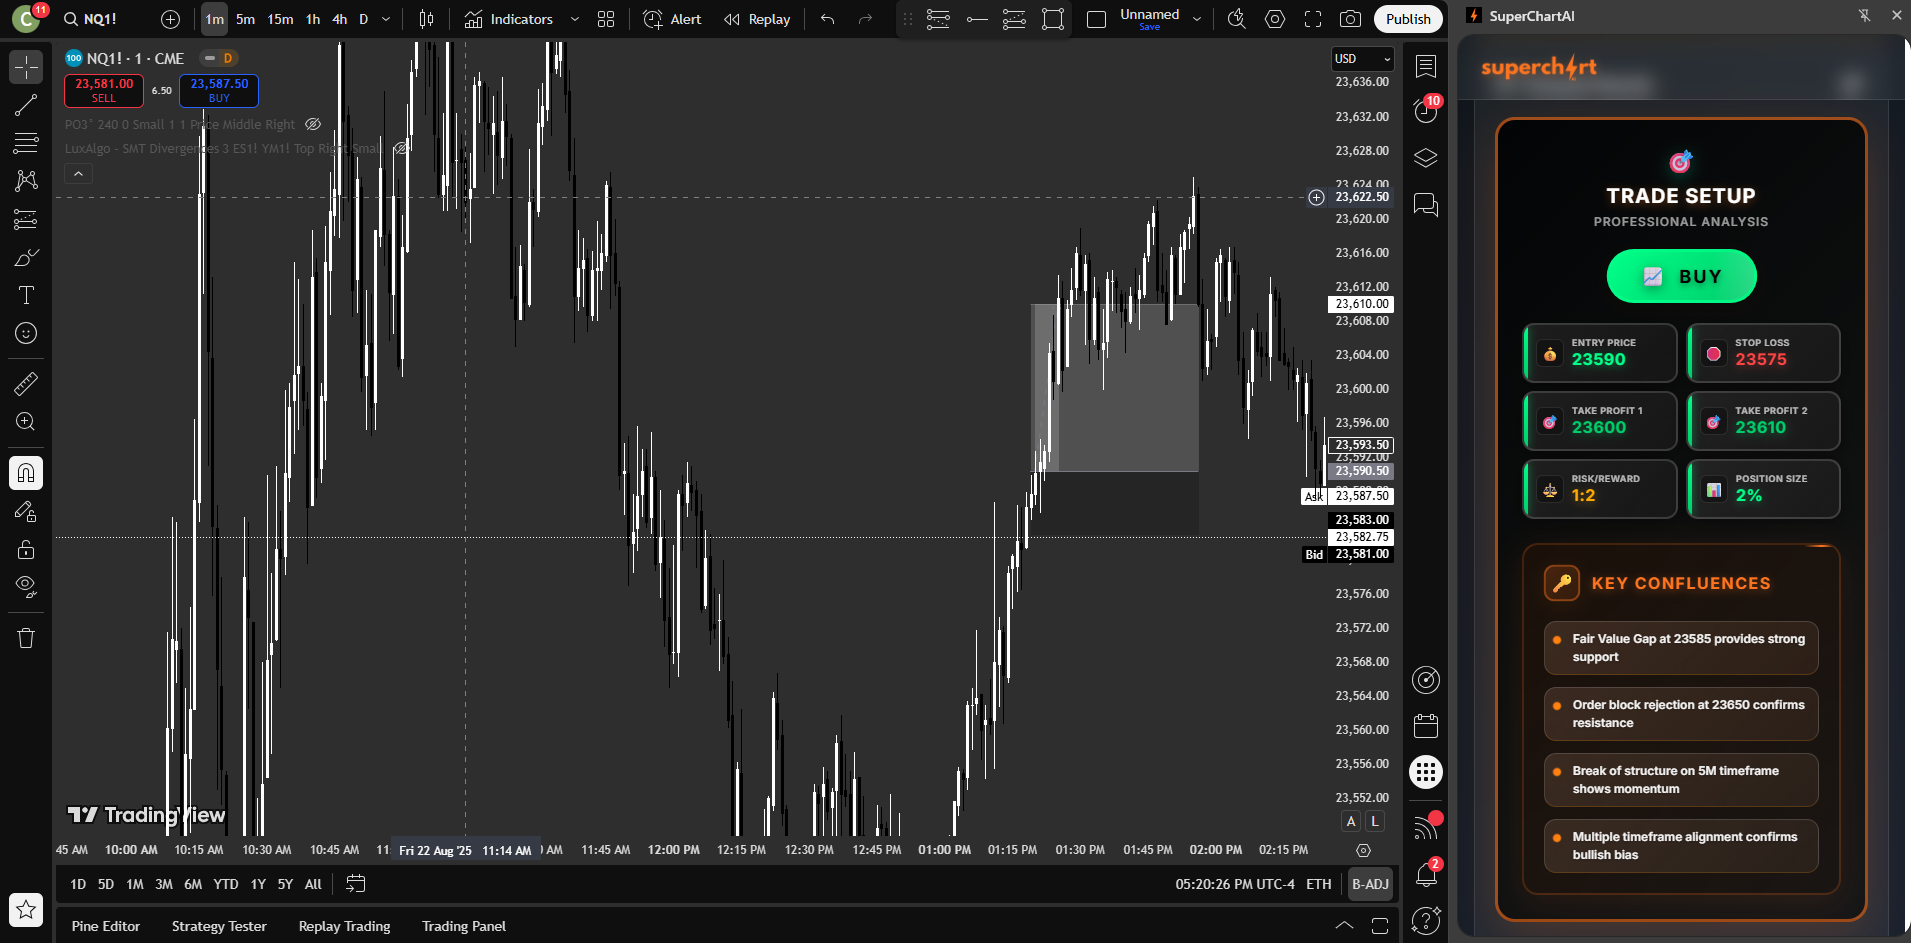Toggle hide all drawings eye
Image resolution: width=1911 pixels, height=943 pixels.
[26, 587]
